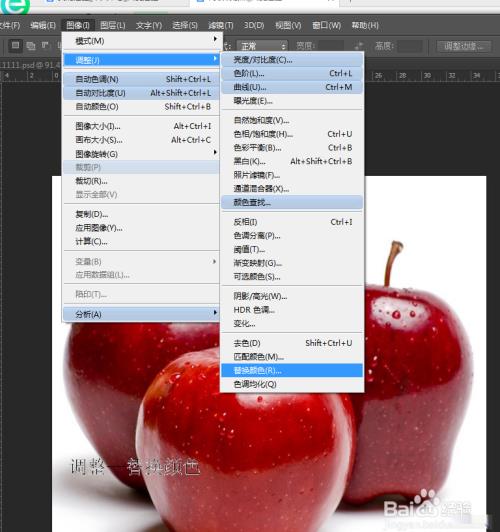Open 画布大小(S)... dialog
This screenshot has width=500, height=532.
coord(142,140)
